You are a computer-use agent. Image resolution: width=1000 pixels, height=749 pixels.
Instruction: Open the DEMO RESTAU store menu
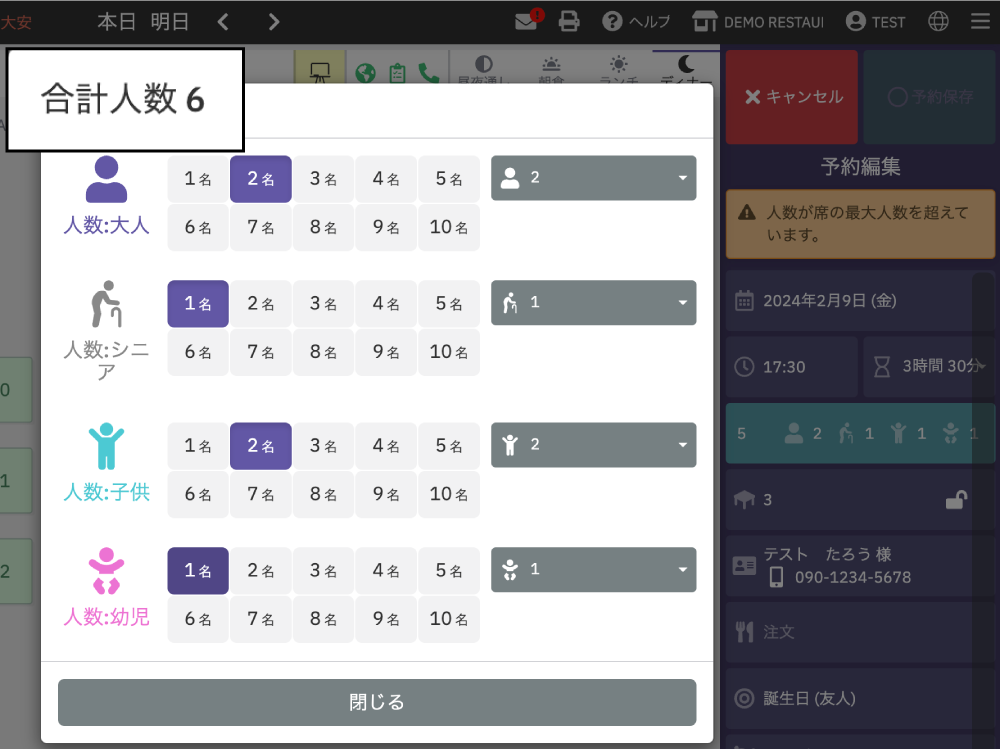758,22
